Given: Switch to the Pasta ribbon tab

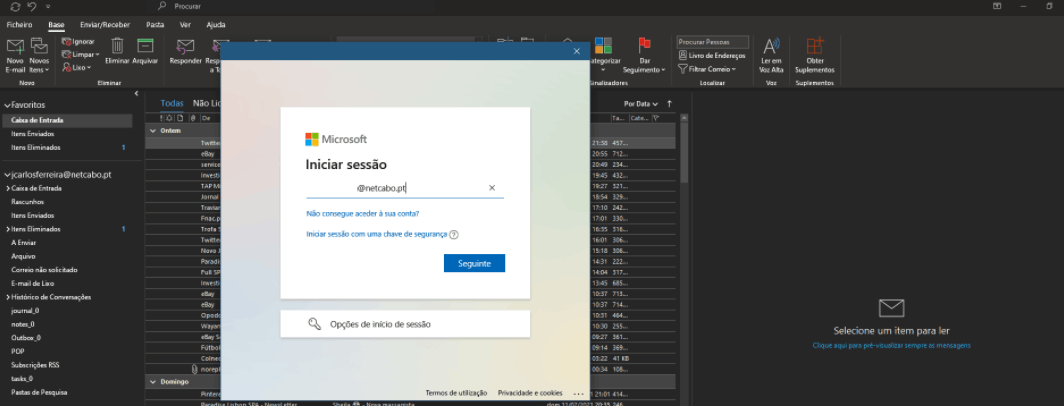Looking at the screenshot, I should click(x=155, y=24).
